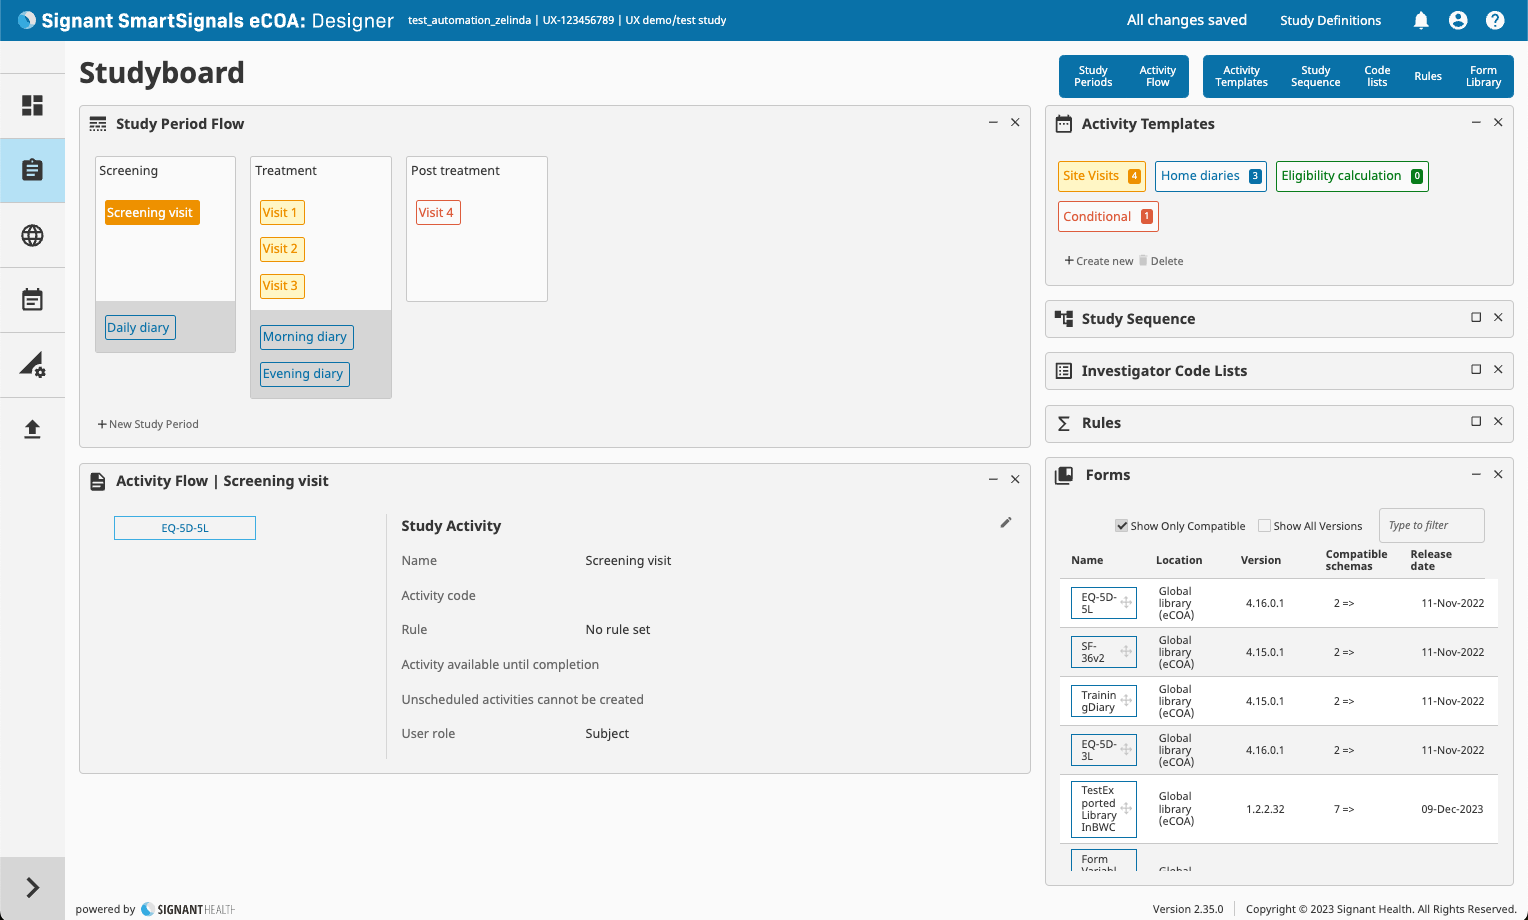This screenshot has width=1528, height=920.
Task: Create new activity template
Action: point(1098,261)
